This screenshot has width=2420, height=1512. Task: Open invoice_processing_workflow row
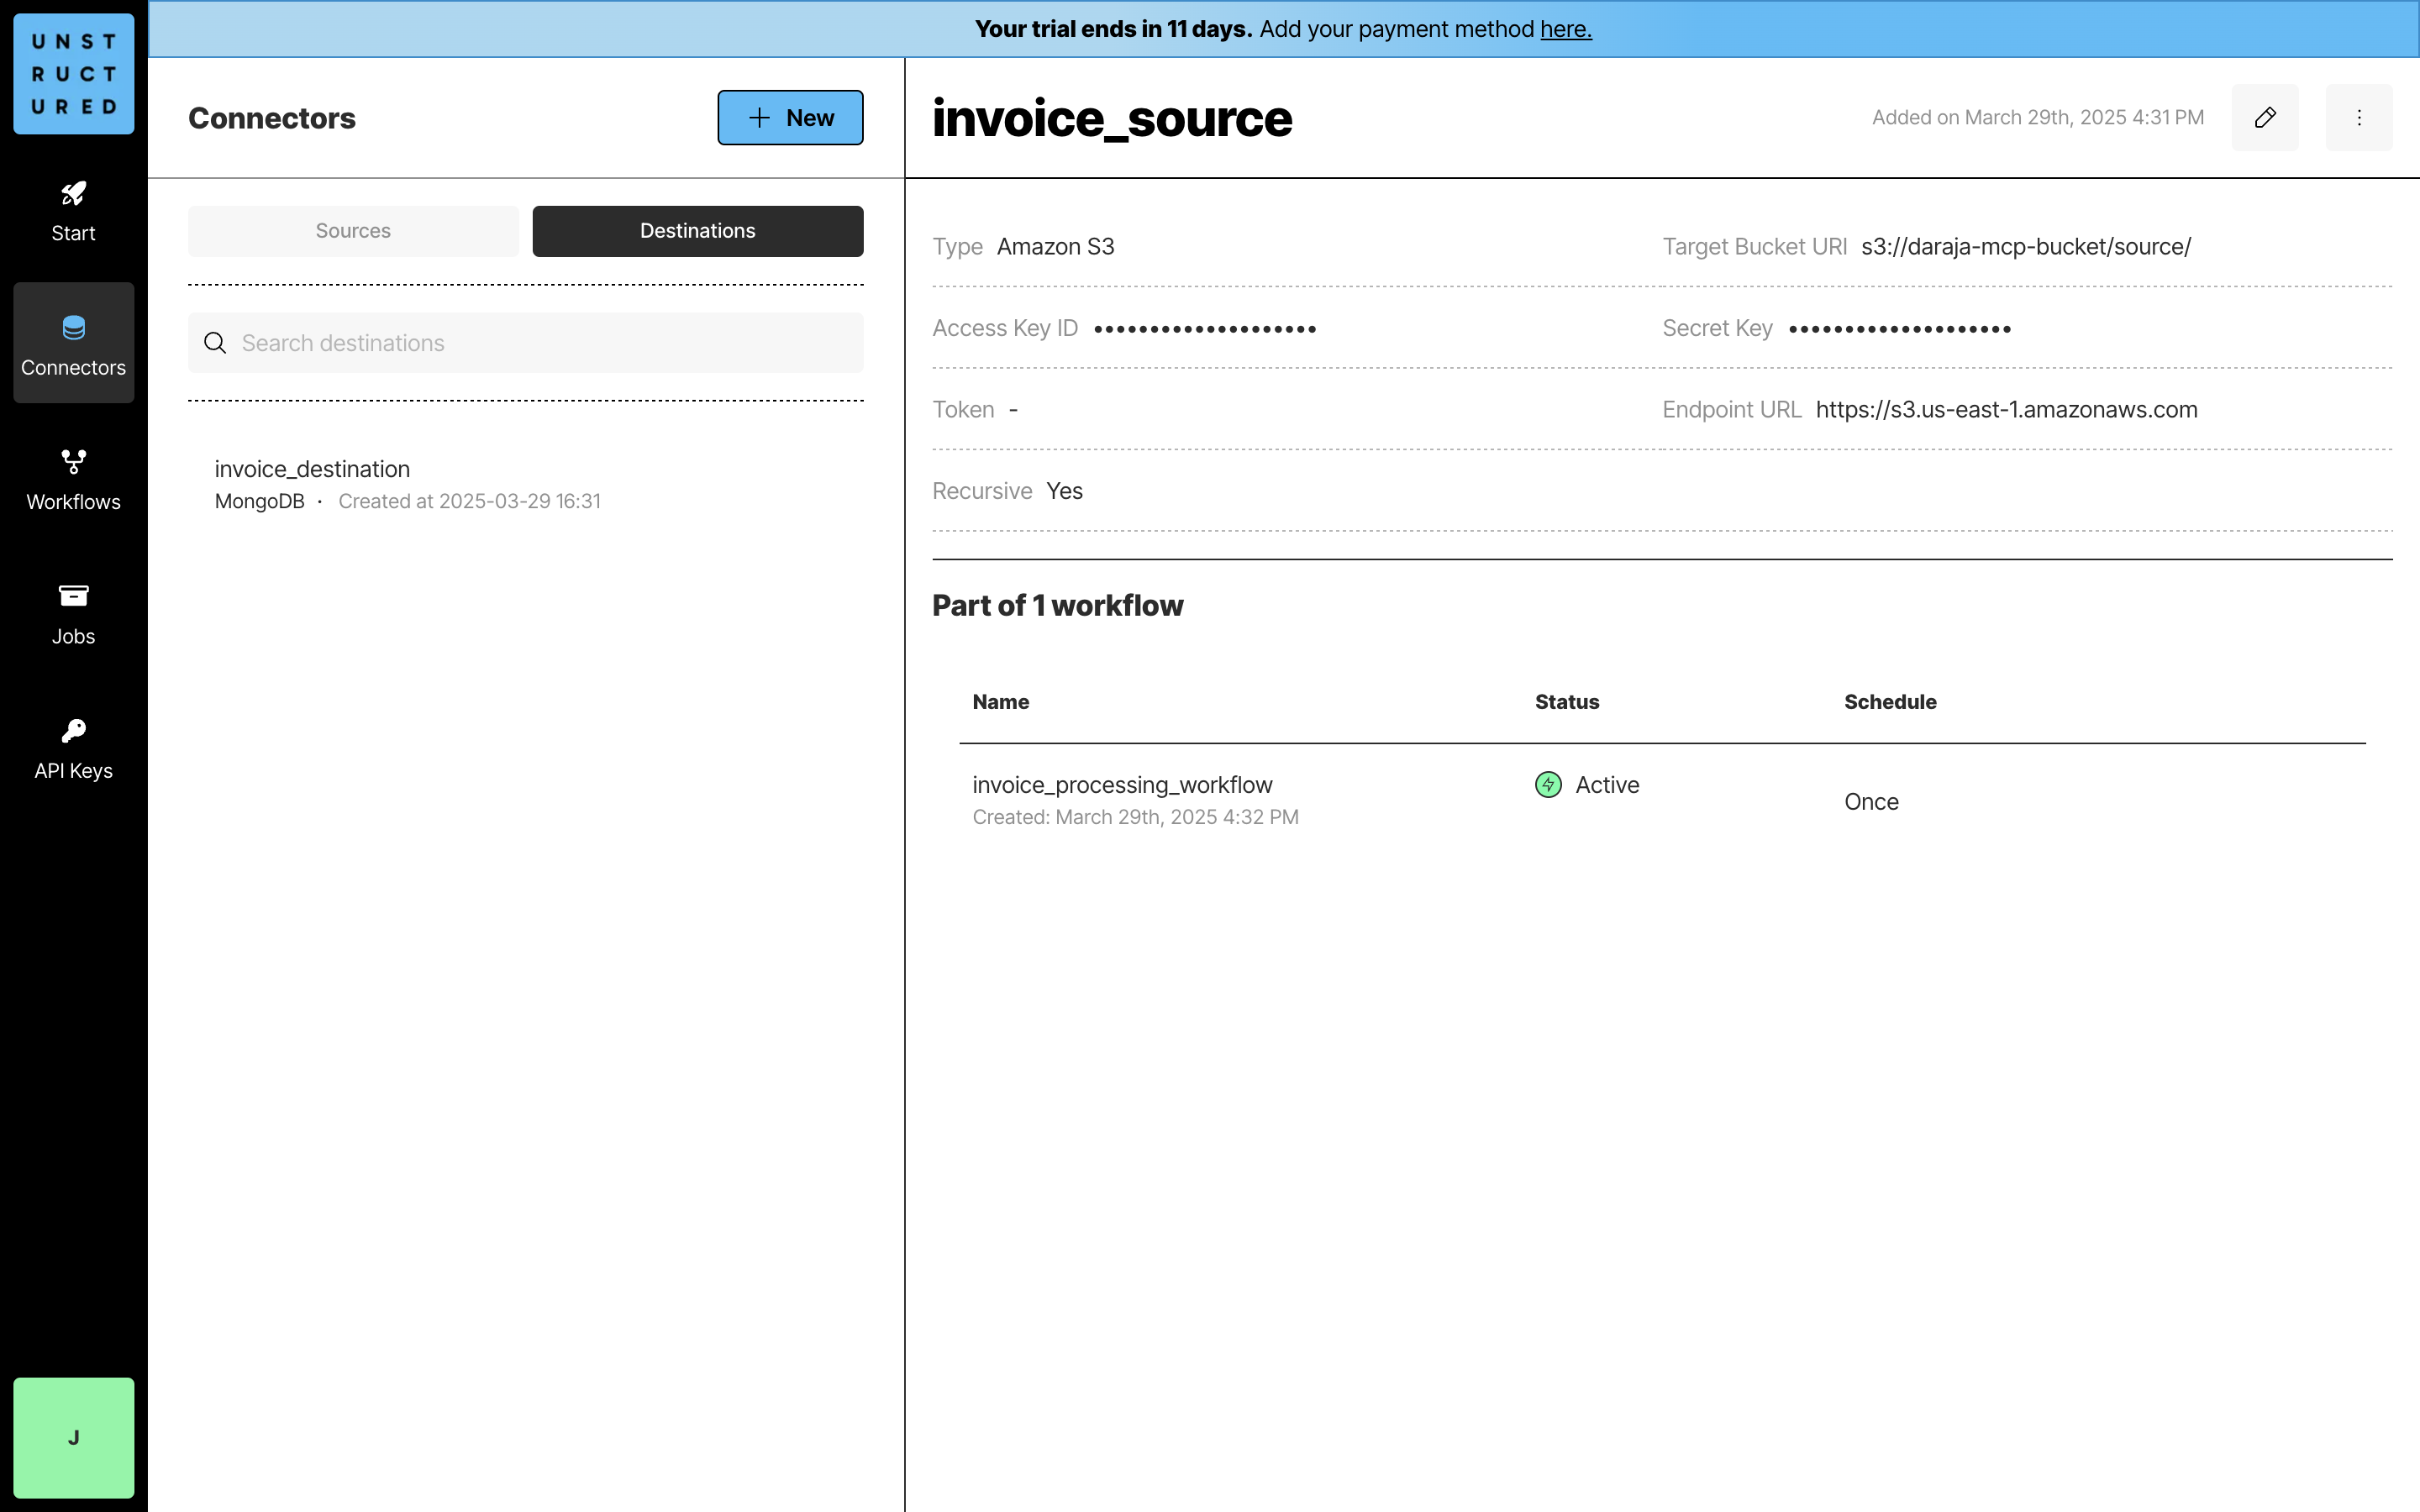coord(1122,785)
